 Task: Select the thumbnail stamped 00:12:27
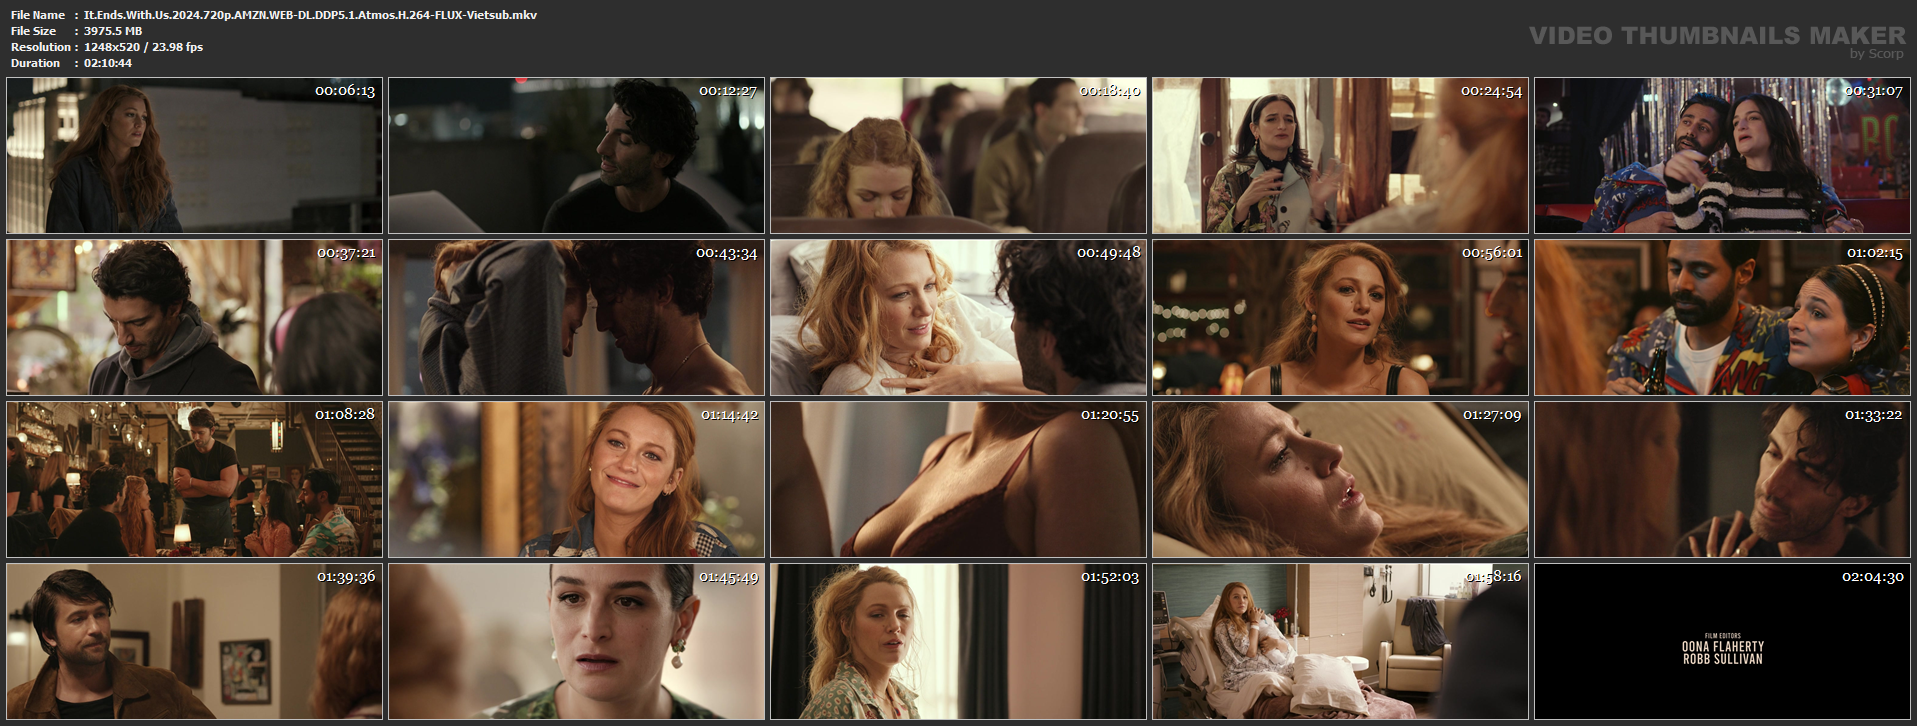click(576, 156)
